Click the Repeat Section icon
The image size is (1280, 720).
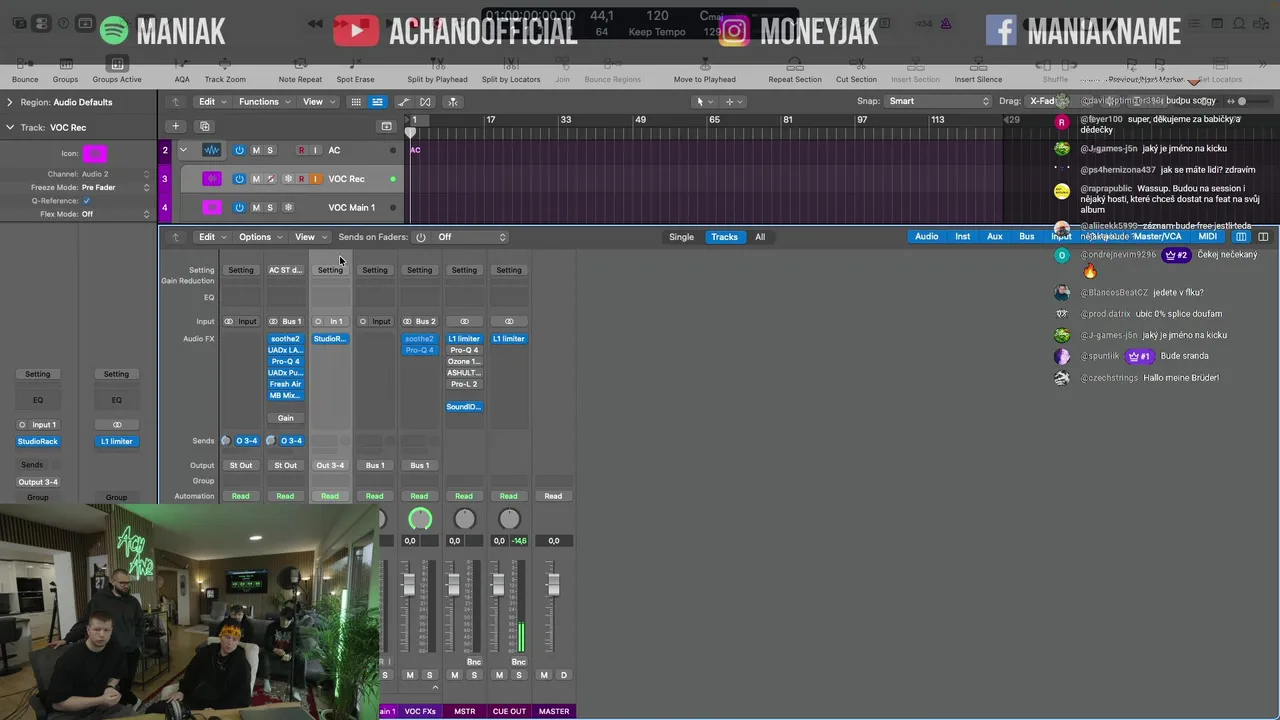coord(794,64)
